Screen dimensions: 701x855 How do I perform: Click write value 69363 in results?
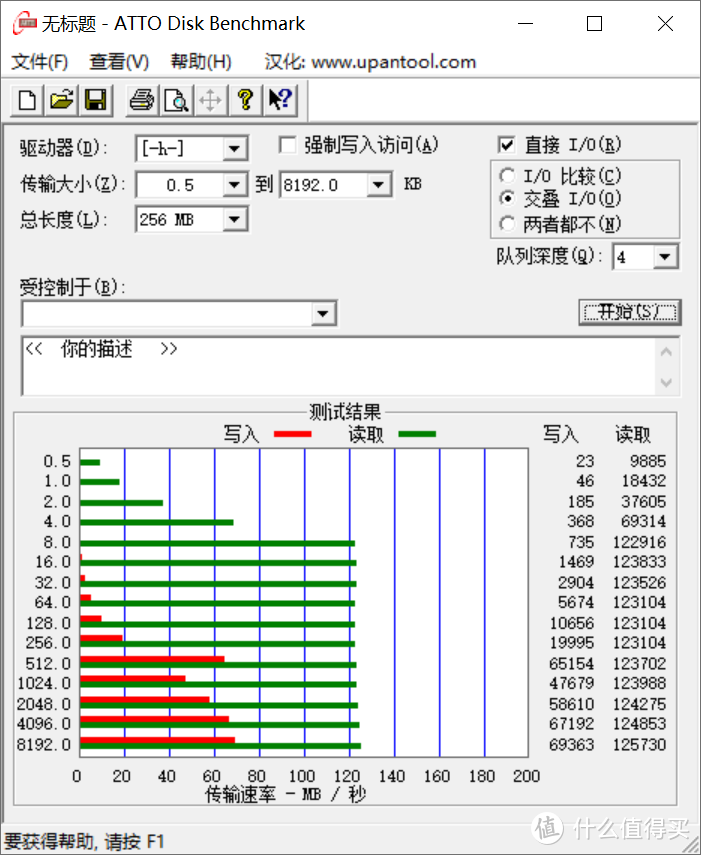point(571,744)
